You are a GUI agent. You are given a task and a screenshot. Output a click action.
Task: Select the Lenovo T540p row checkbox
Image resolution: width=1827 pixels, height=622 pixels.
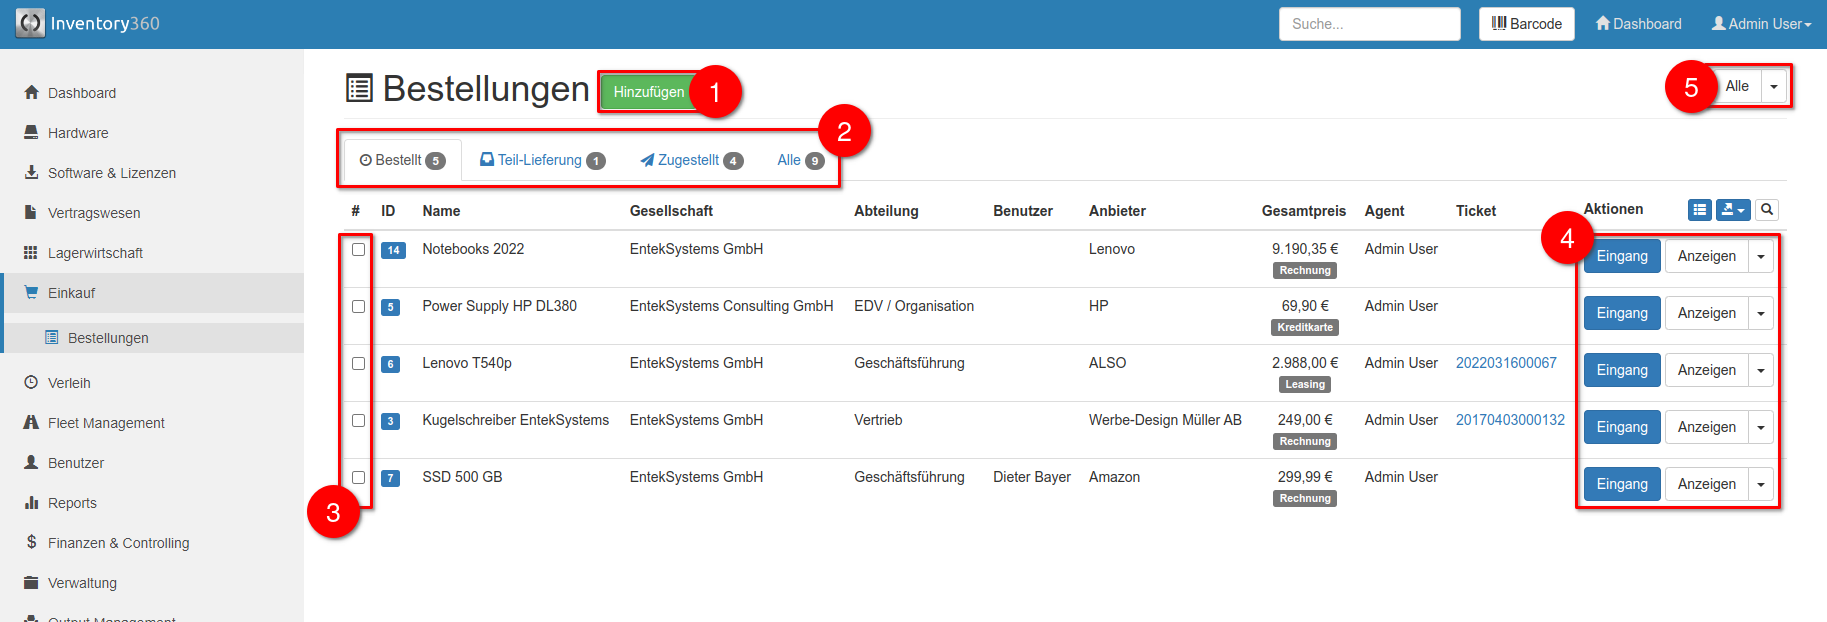(x=358, y=364)
